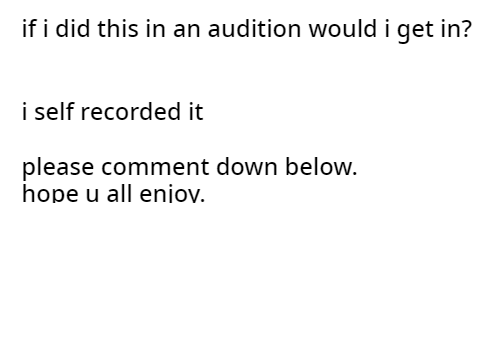Screen dimensions: 480x360
Task: Click the word "below."
Action: pyautogui.click(x=321, y=166)
